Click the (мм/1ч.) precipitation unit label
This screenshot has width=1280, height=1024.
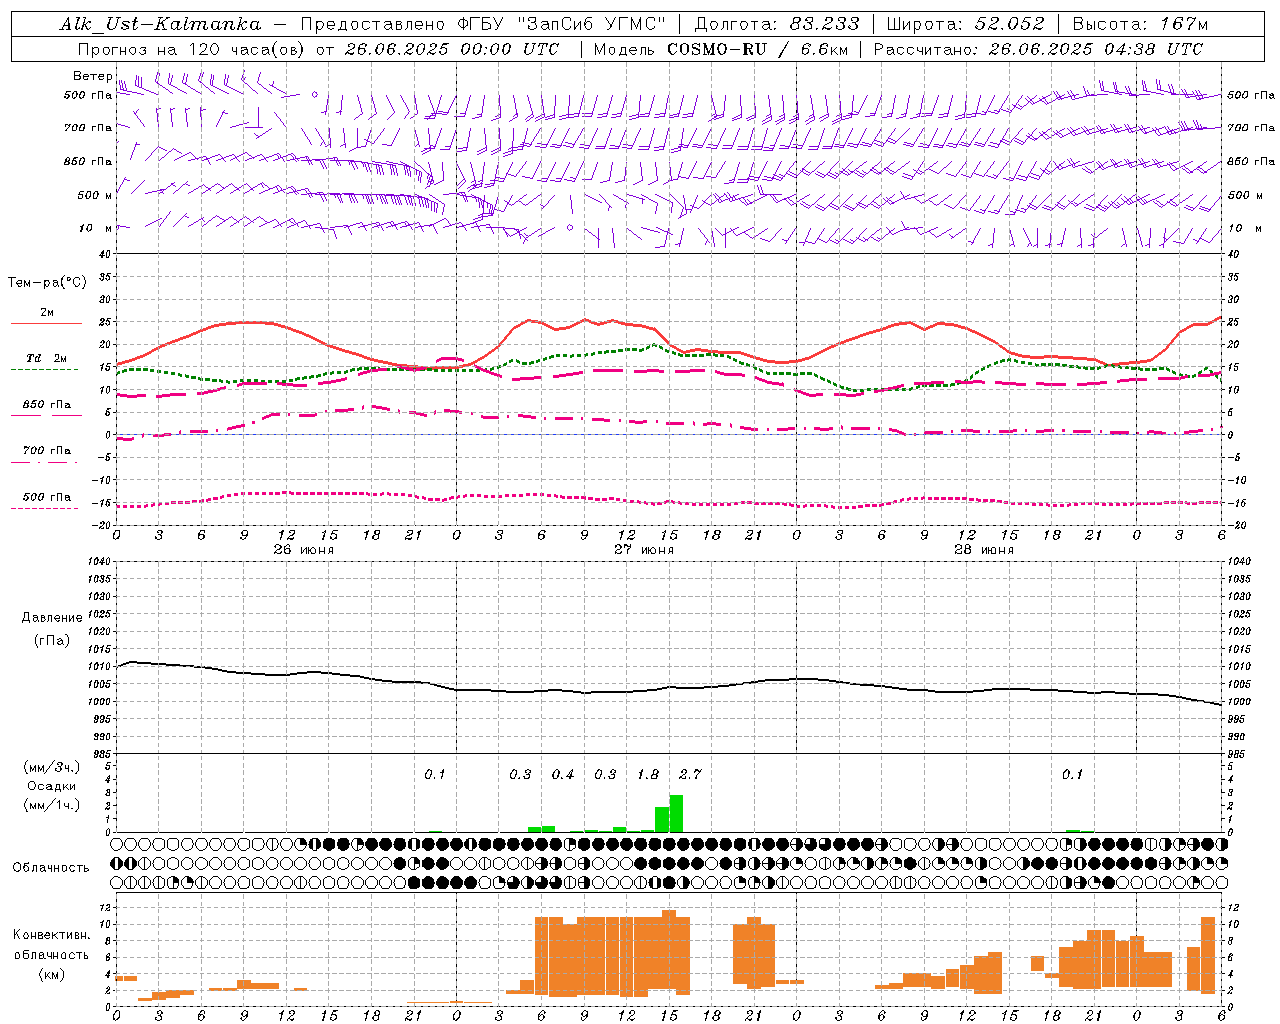(x=52, y=805)
